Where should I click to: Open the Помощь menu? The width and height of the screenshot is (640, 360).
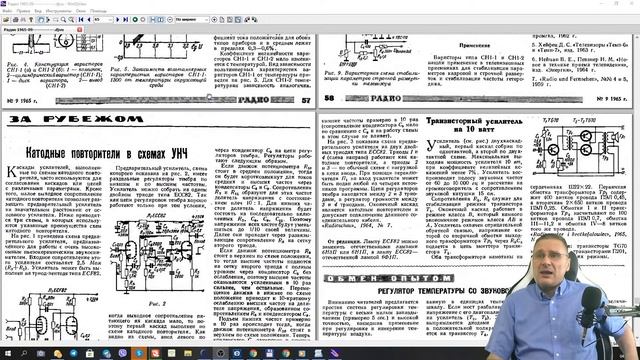(x=98, y=11)
